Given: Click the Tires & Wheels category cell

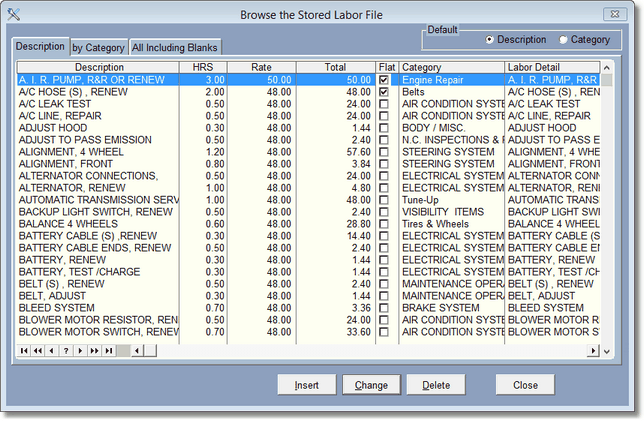Looking at the screenshot, I should (435, 224).
